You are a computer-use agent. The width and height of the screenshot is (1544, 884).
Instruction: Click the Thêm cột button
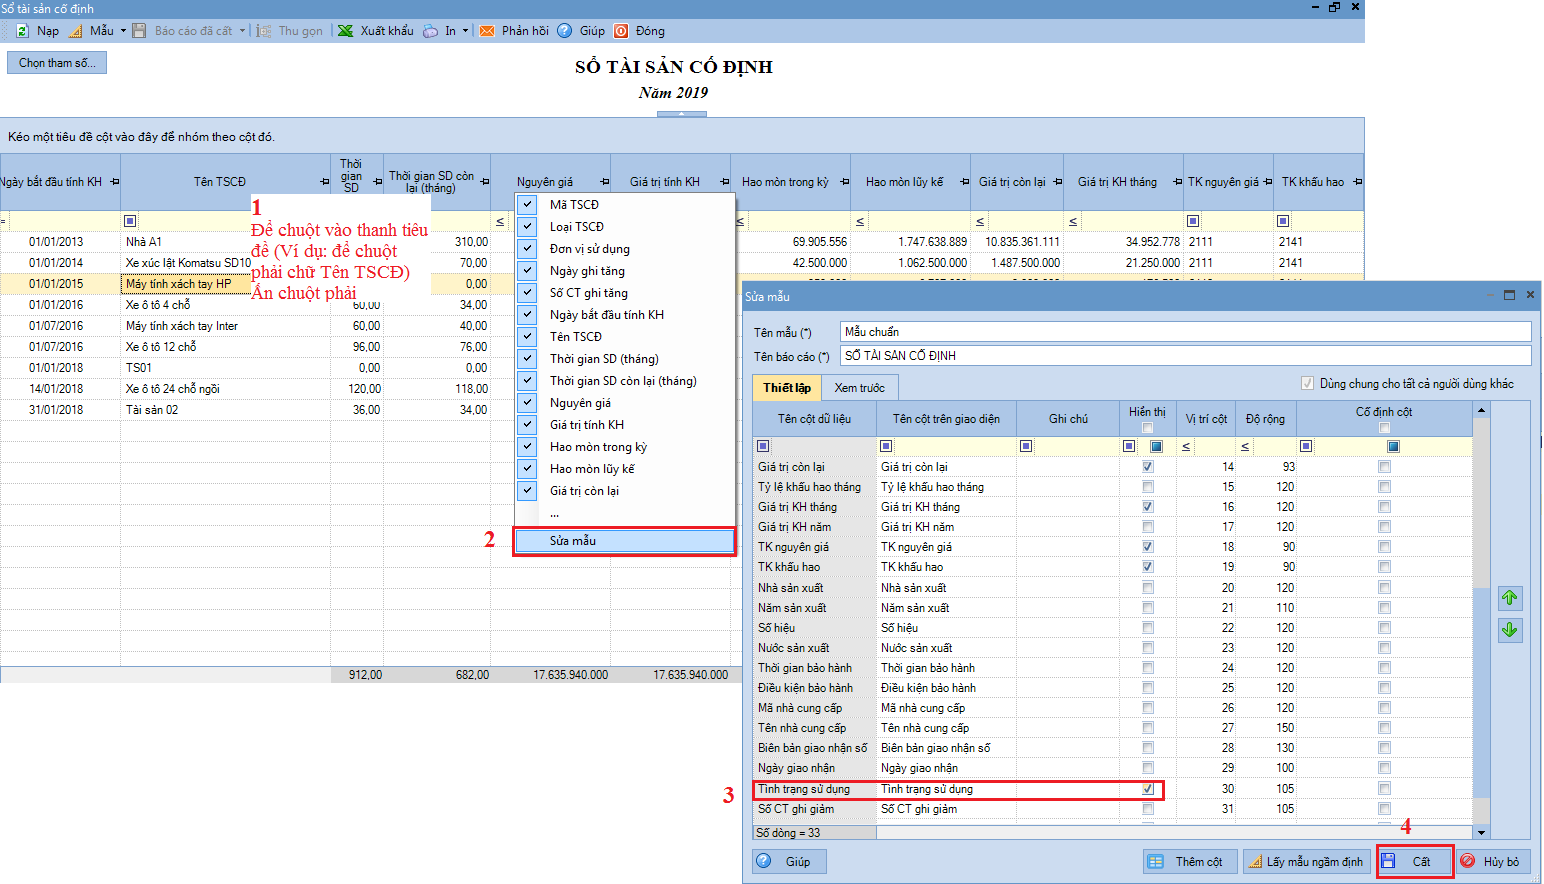[1190, 861]
